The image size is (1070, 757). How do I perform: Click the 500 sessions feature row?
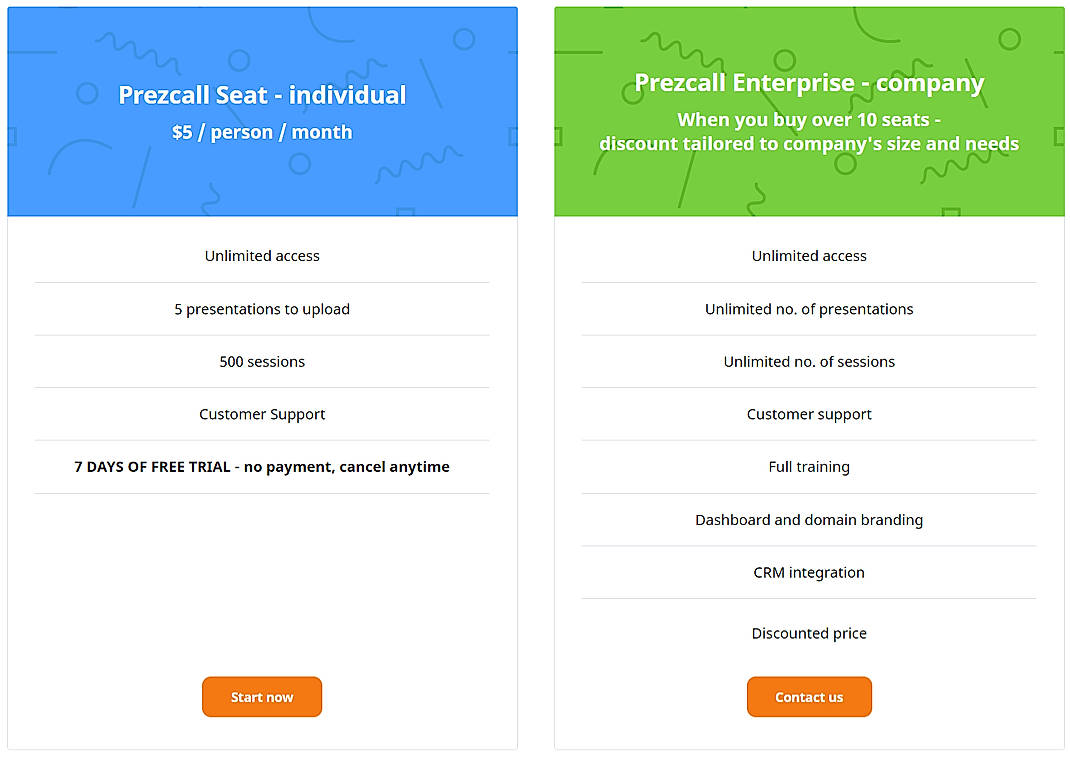pyautogui.click(x=262, y=361)
